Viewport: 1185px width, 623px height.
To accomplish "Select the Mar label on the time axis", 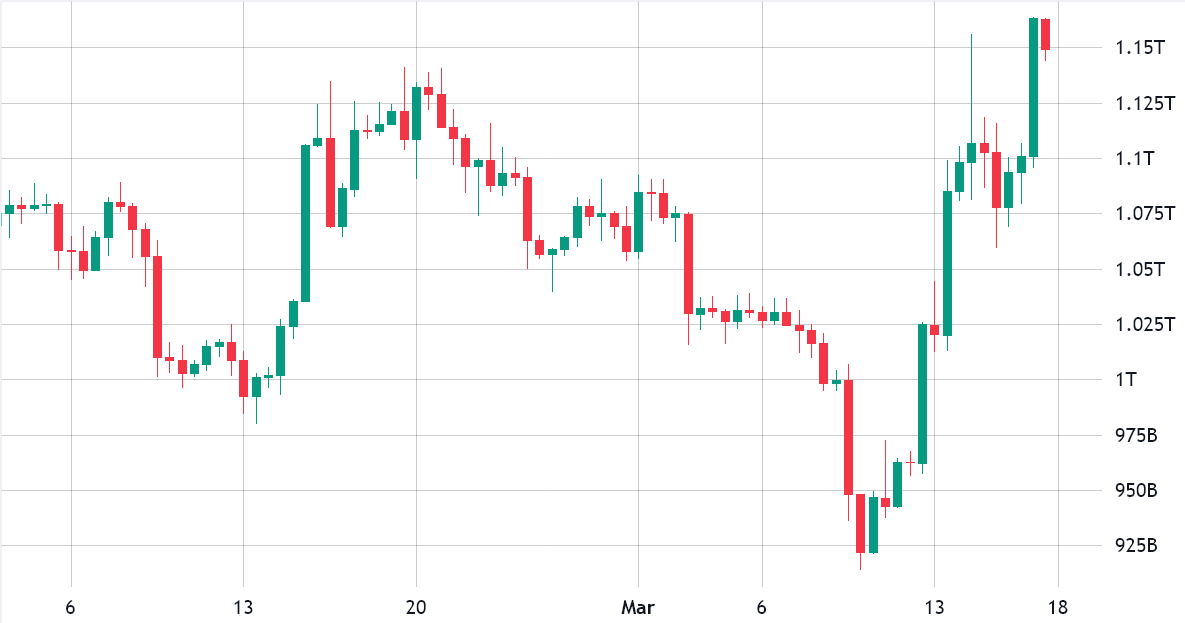I will [638, 607].
